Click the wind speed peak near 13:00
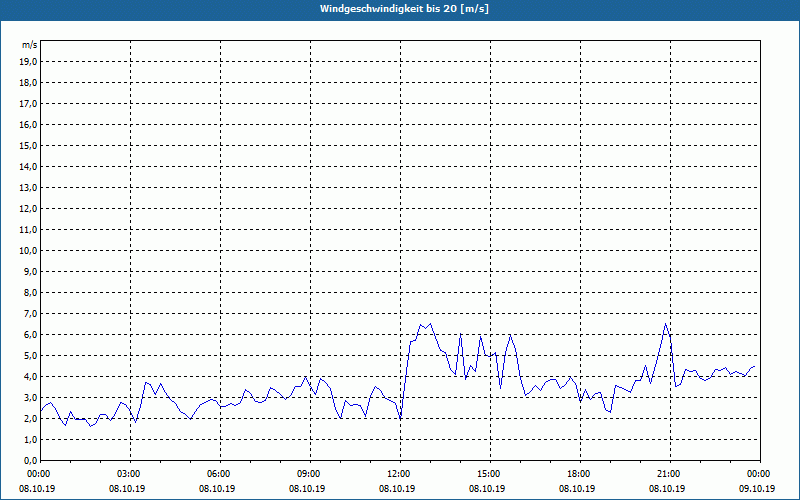The height and width of the screenshot is (500, 800). (x=431, y=324)
